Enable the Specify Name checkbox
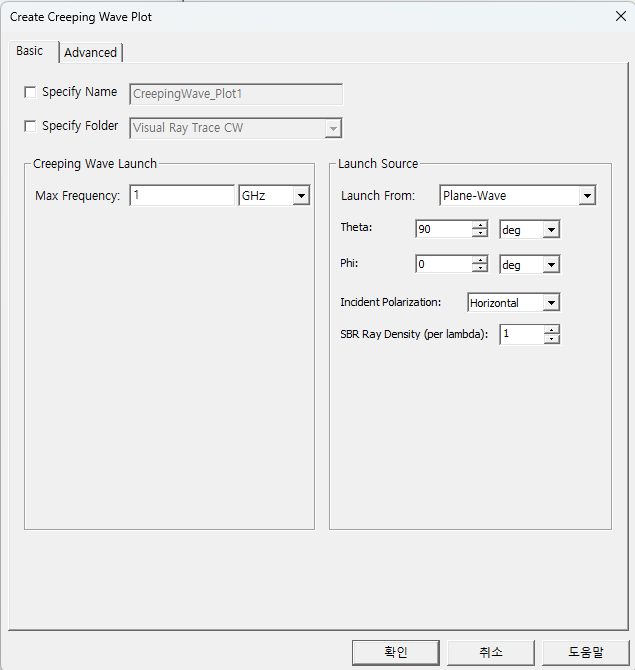The image size is (635, 670). 30,92
